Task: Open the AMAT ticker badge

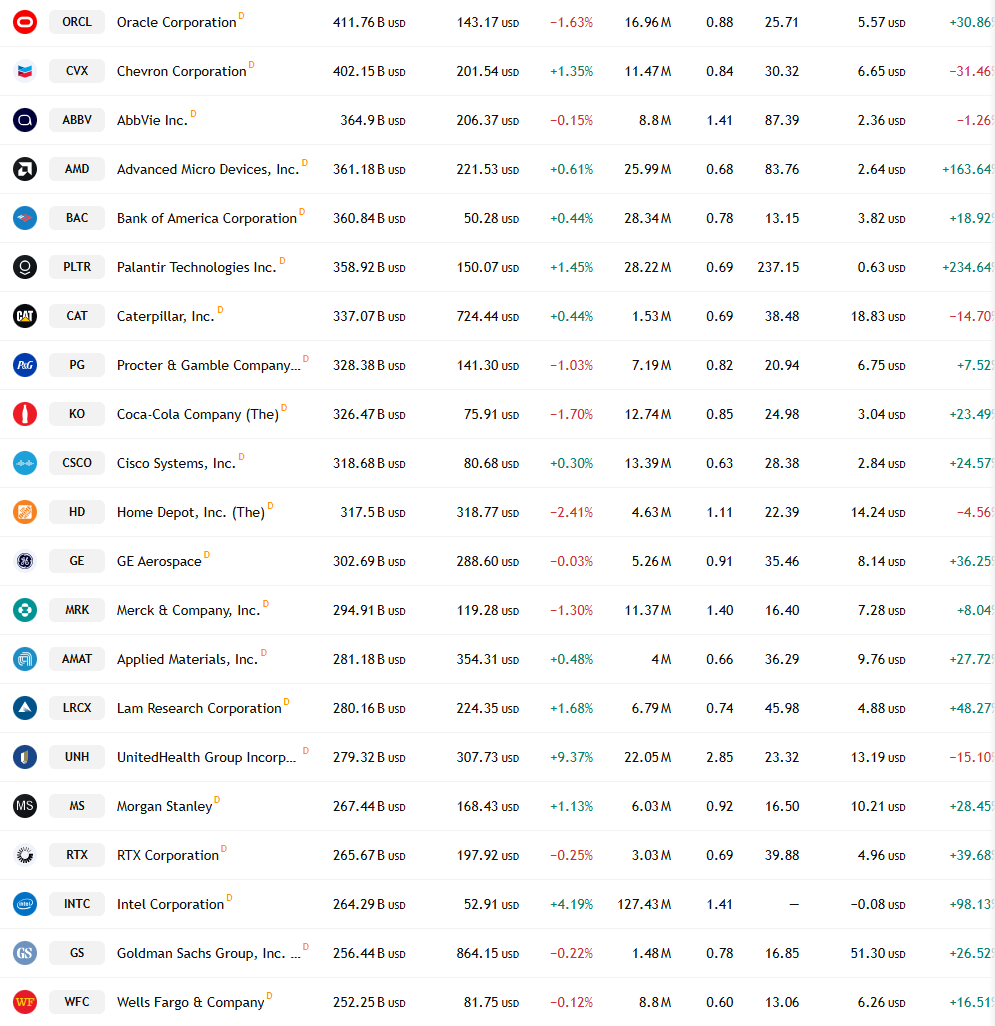Action: pyautogui.click(x=77, y=660)
